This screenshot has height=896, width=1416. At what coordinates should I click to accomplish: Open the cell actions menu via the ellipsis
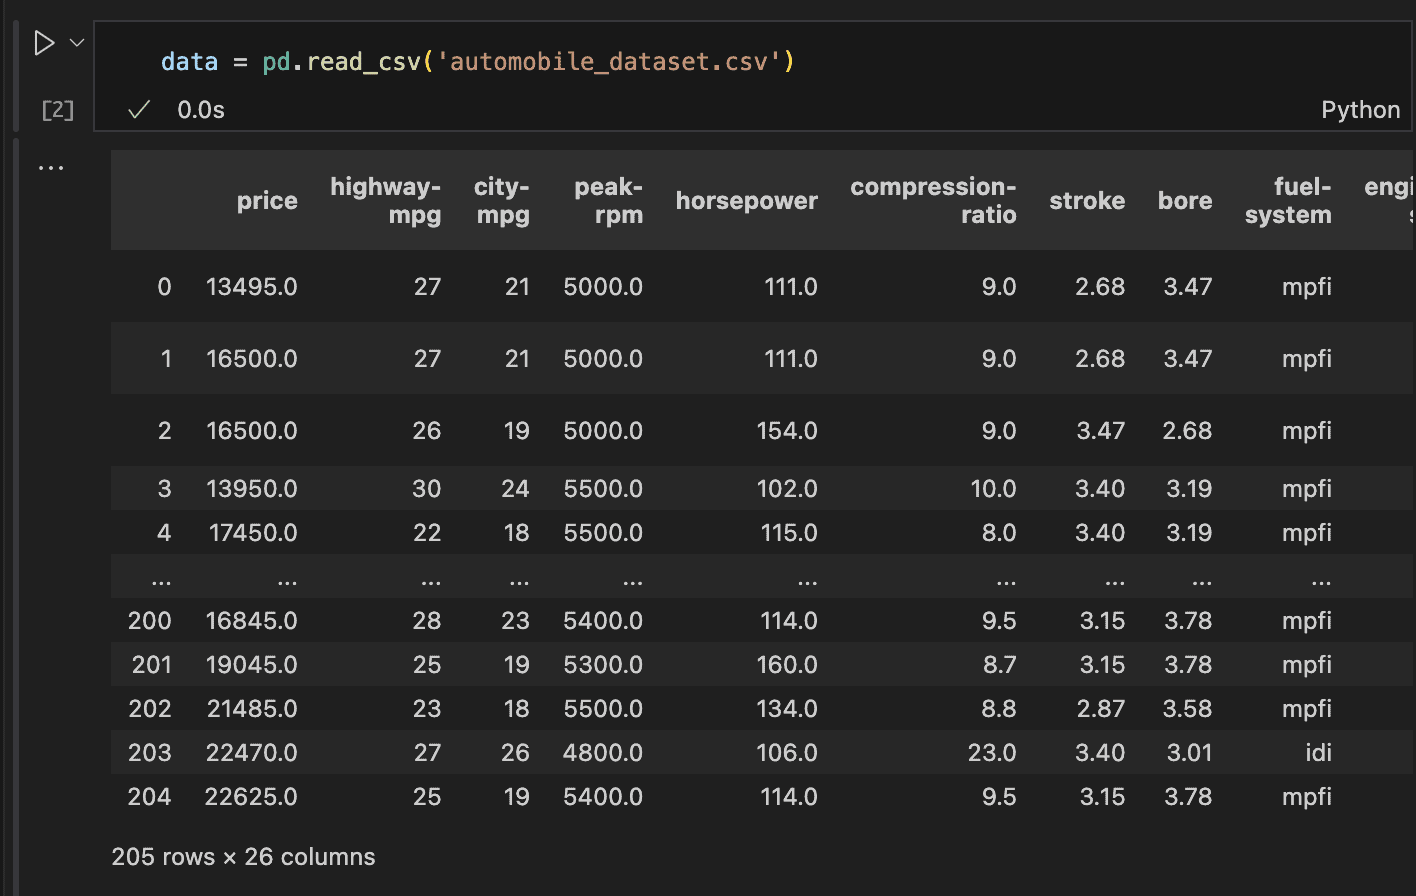(51, 166)
